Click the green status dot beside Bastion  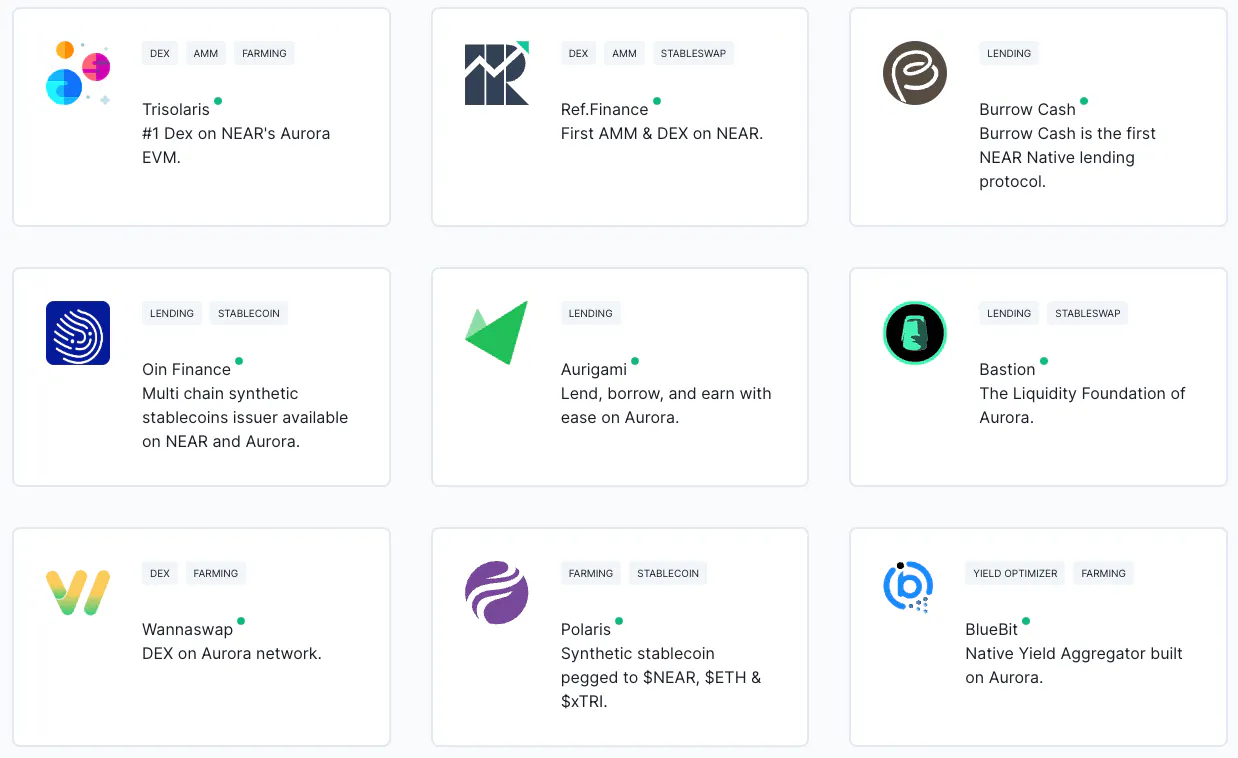(1044, 361)
